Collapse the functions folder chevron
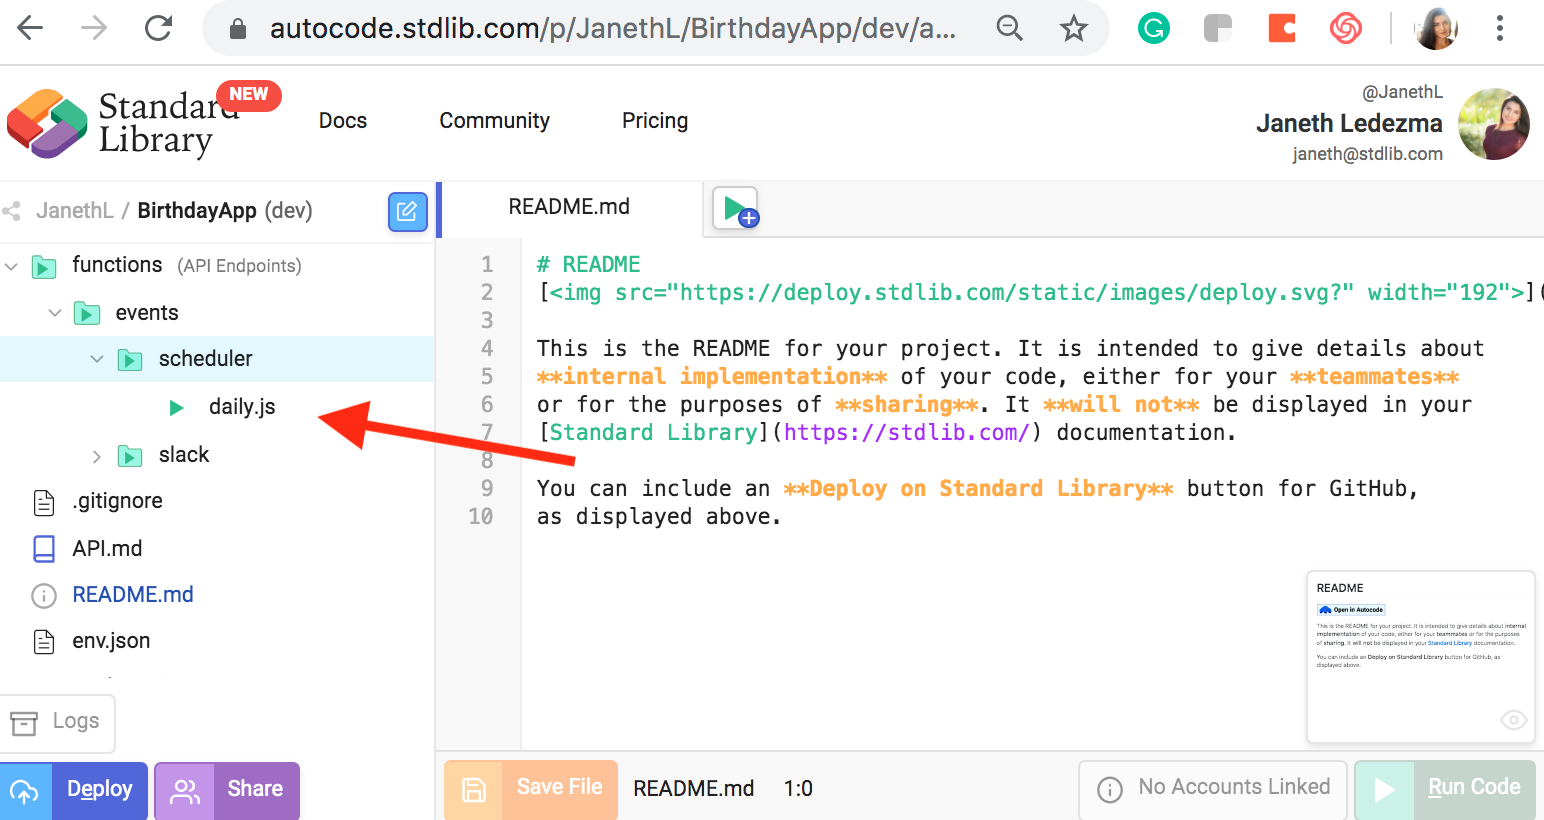1544x820 pixels. coord(11,266)
